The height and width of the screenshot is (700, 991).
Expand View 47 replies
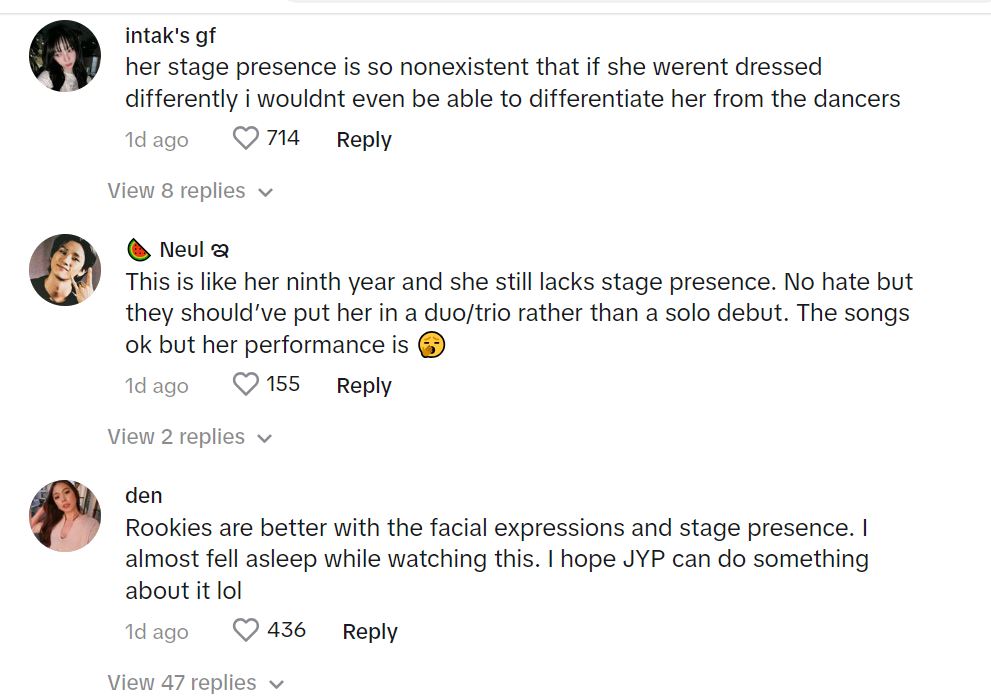click(x=195, y=683)
